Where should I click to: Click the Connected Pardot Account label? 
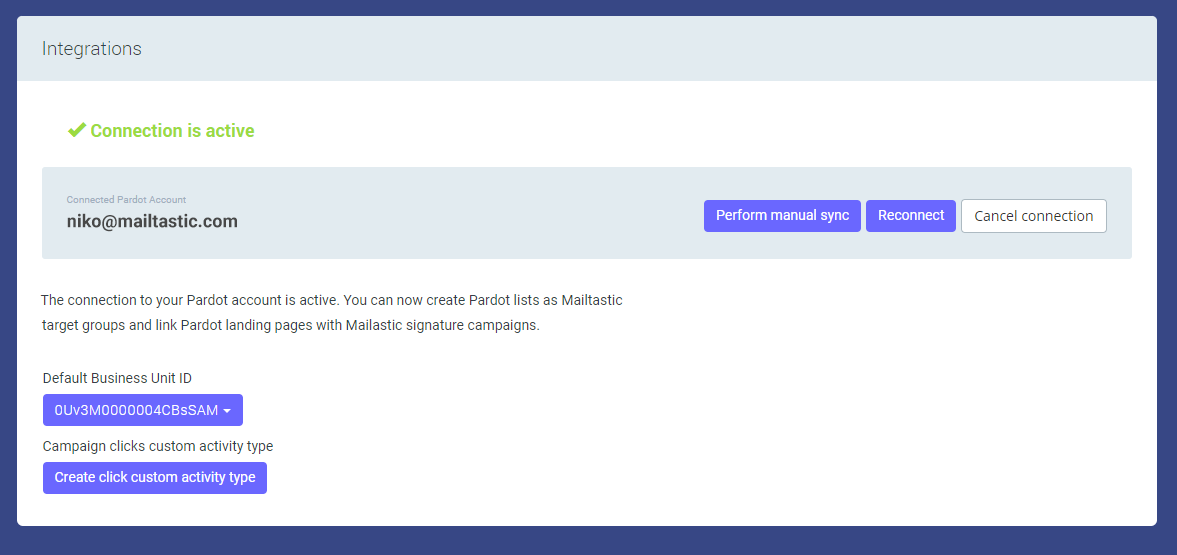pyautogui.click(x=126, y=200)
